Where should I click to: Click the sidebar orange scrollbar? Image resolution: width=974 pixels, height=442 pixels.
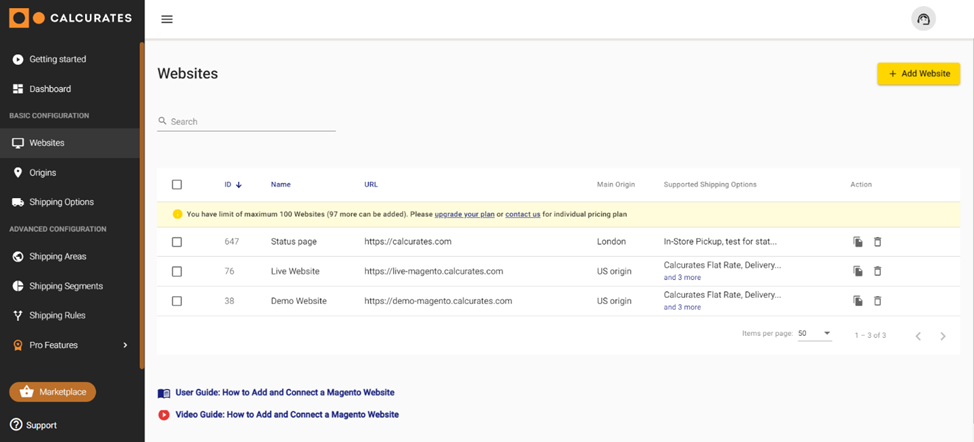pos(142,205)
